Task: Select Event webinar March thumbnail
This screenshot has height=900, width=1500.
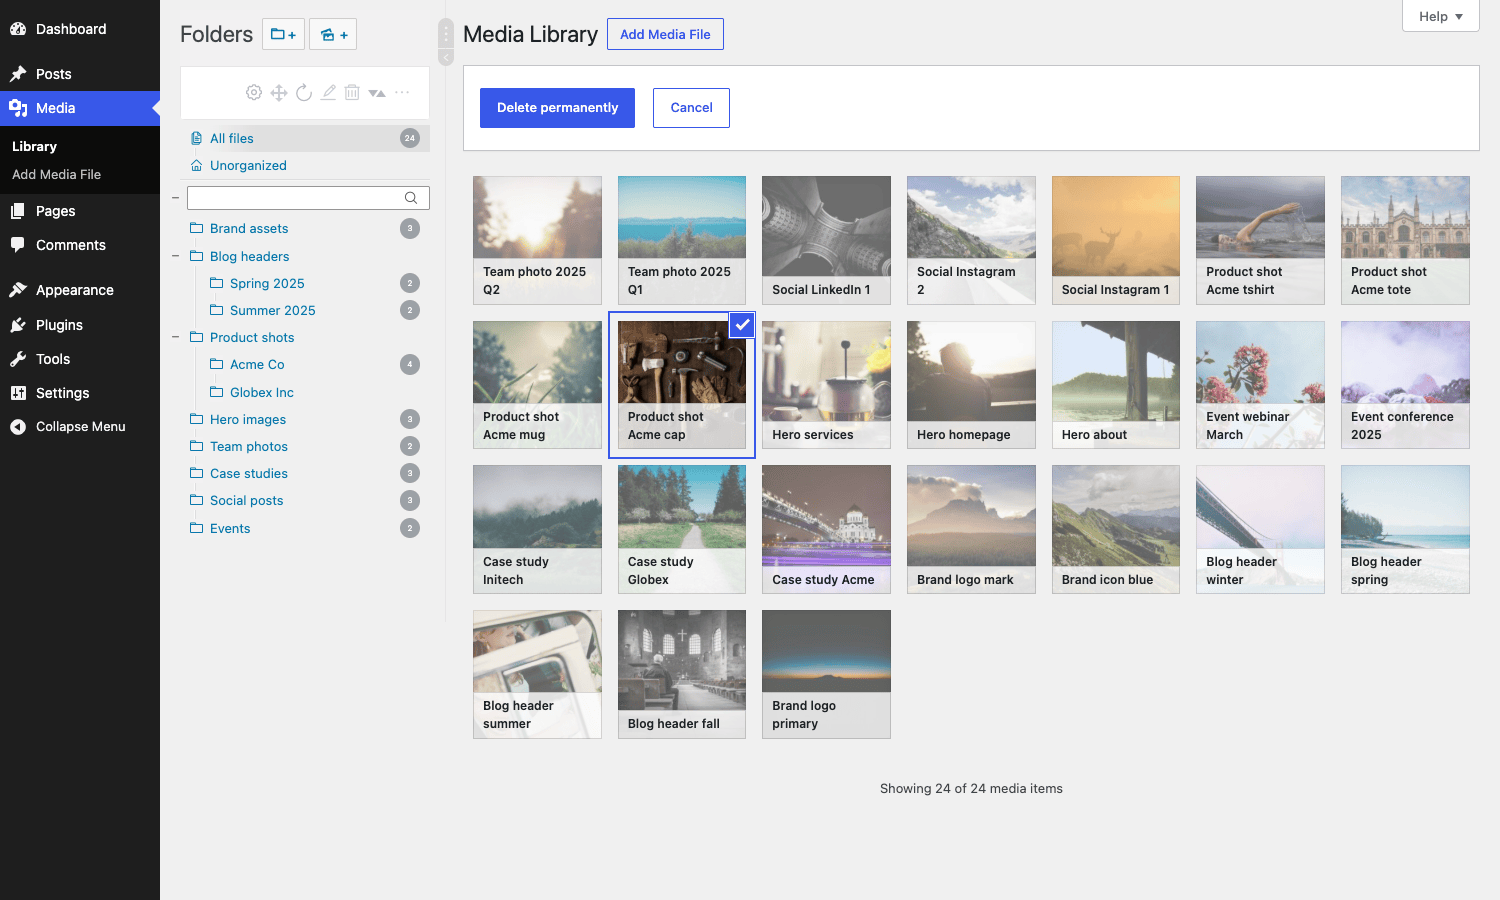Action: (x=1260, y=385)
